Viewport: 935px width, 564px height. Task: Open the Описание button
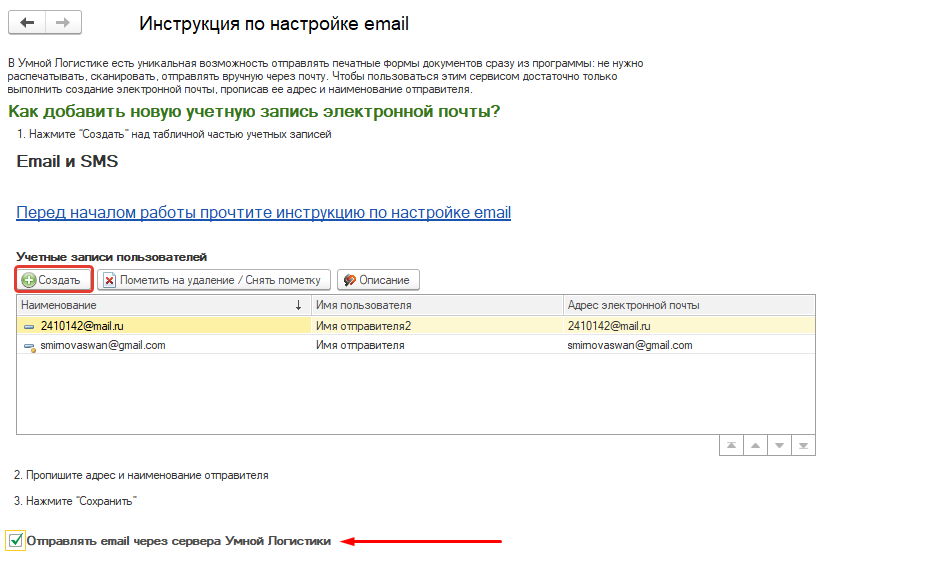pyautogui.click(x=378, y=280)
